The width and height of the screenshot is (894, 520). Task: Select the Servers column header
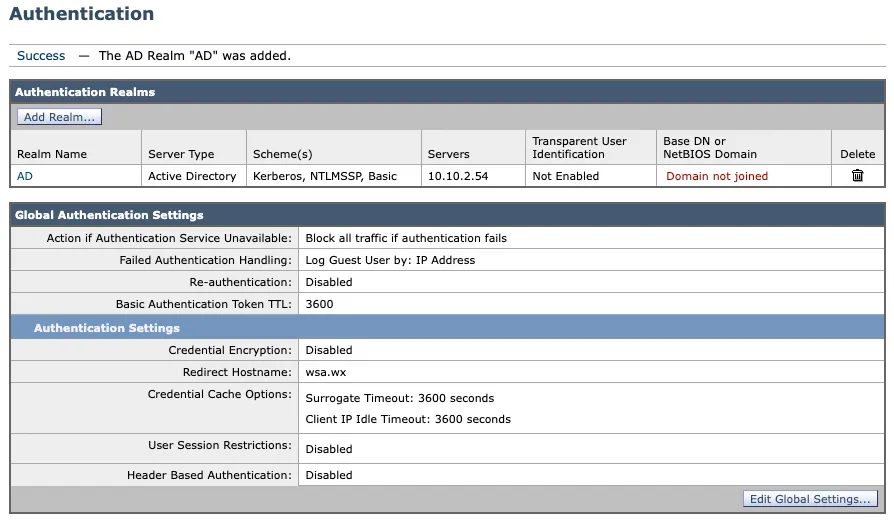pos(448,154)
